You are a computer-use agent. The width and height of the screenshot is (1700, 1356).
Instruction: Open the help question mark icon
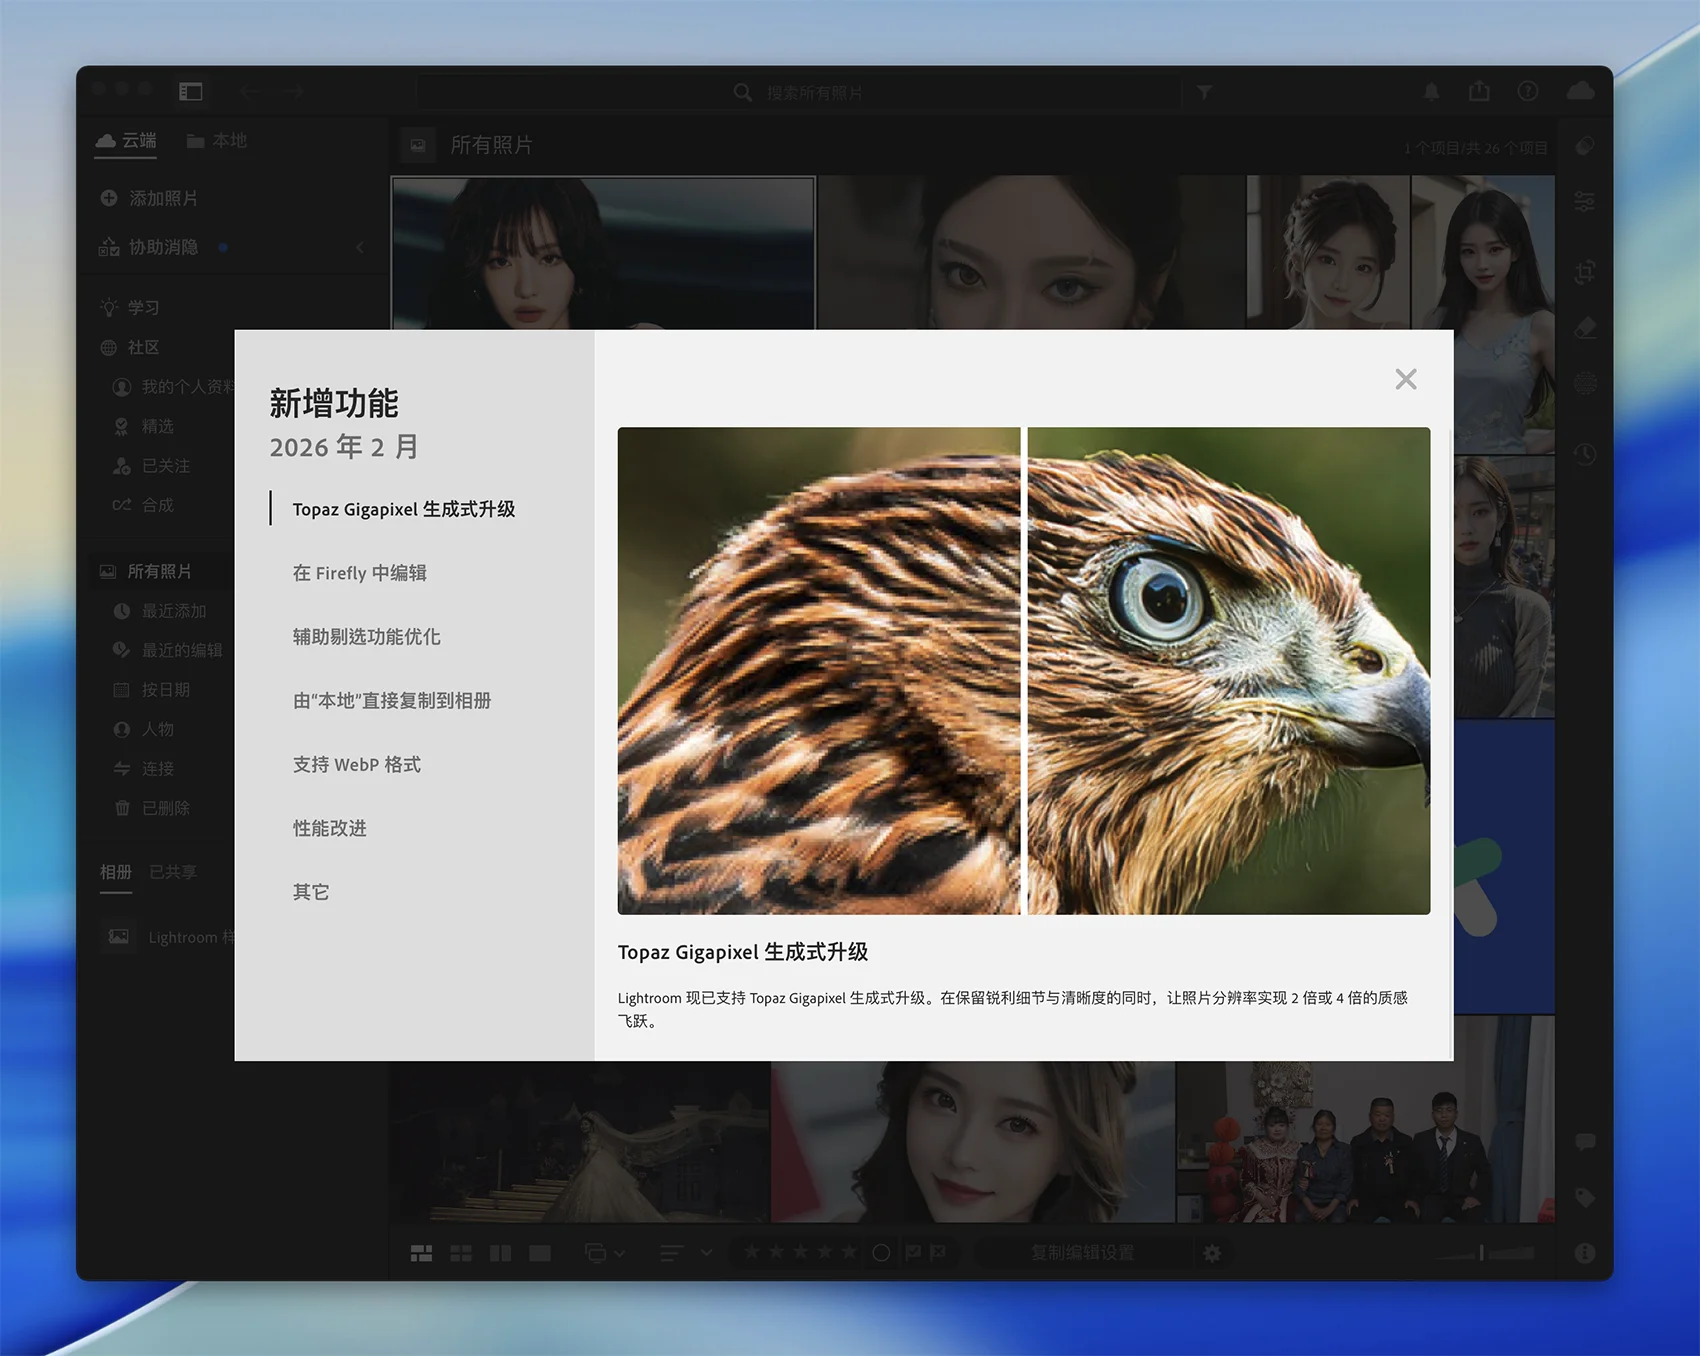coord(1527,92)
